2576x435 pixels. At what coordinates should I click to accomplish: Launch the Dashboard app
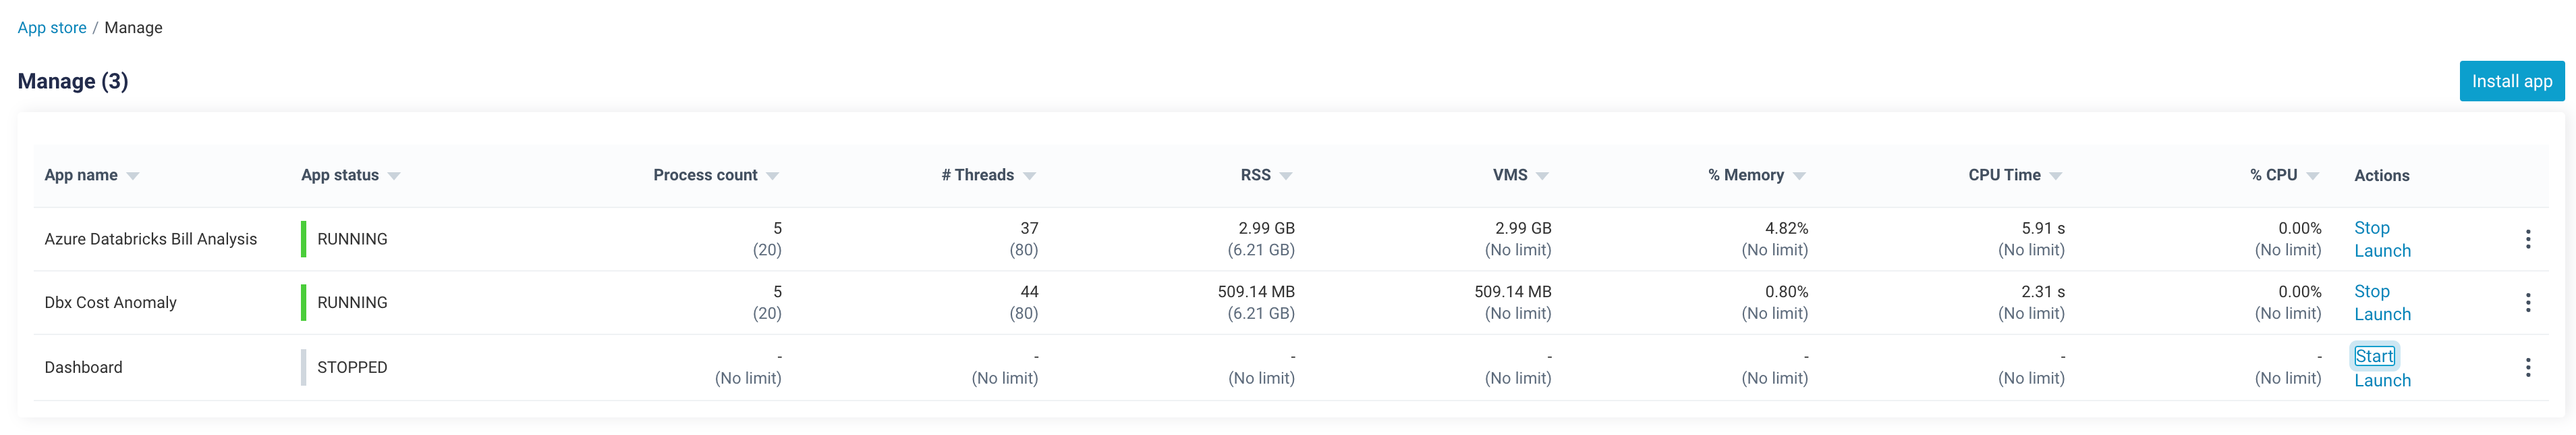(x=2382, y=380)
